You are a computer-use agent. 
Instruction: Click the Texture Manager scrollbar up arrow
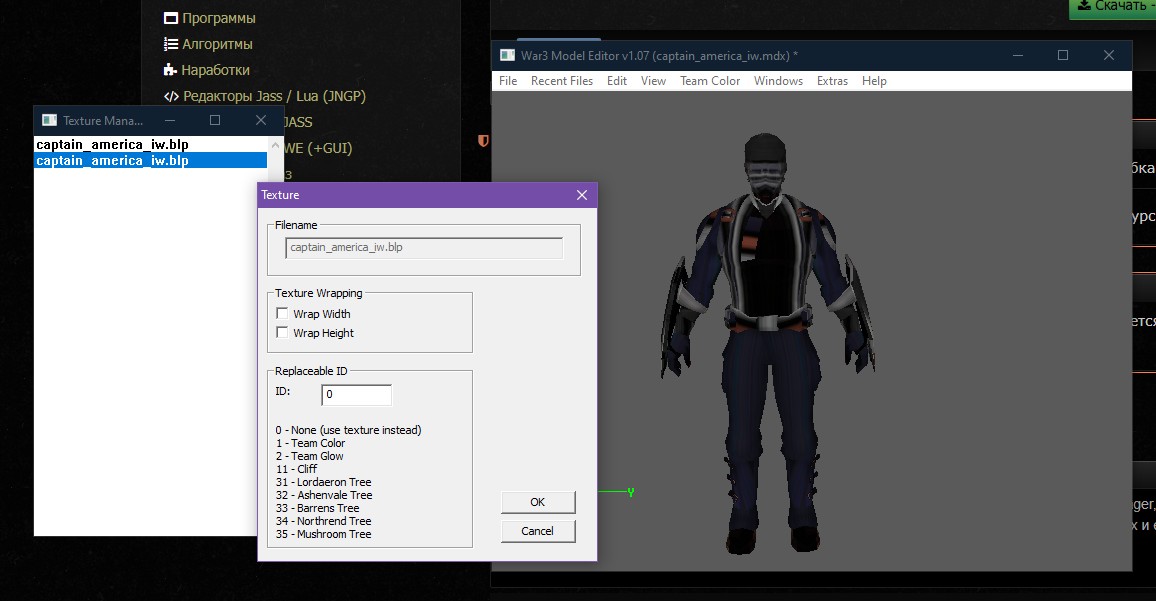tap(276, 145)
